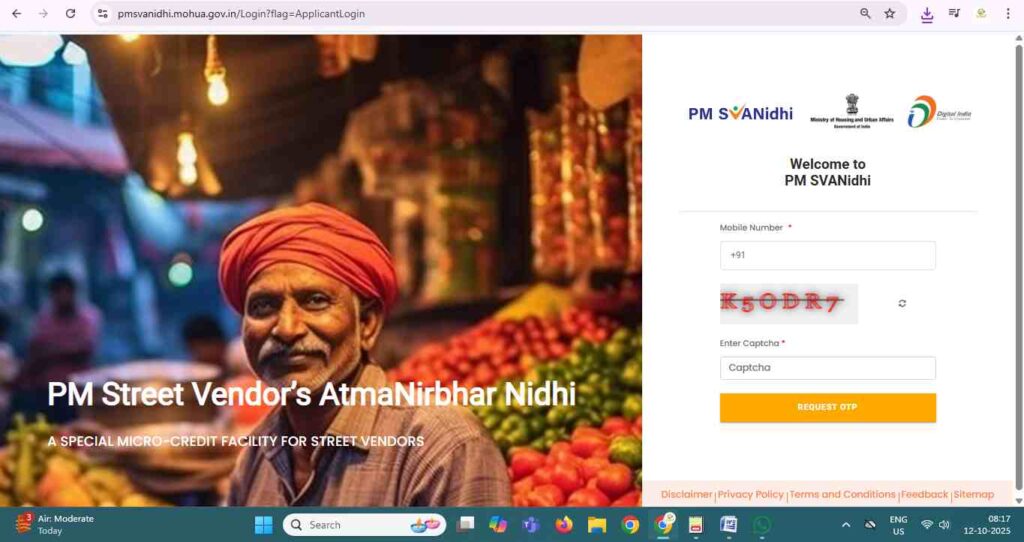Open the Privacy Policy link

[750, 494]
